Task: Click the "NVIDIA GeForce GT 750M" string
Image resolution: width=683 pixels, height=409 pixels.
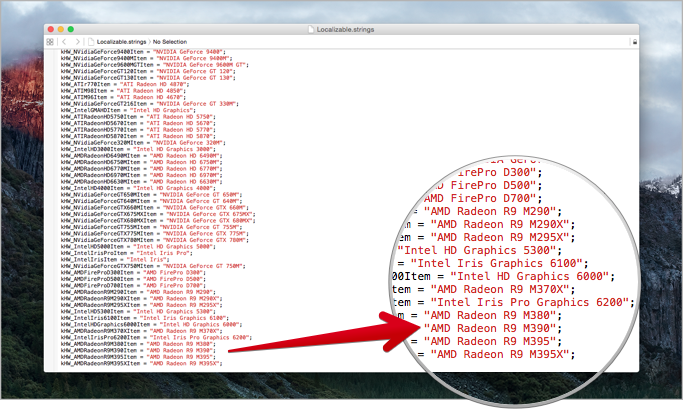Action: (202, 267)
